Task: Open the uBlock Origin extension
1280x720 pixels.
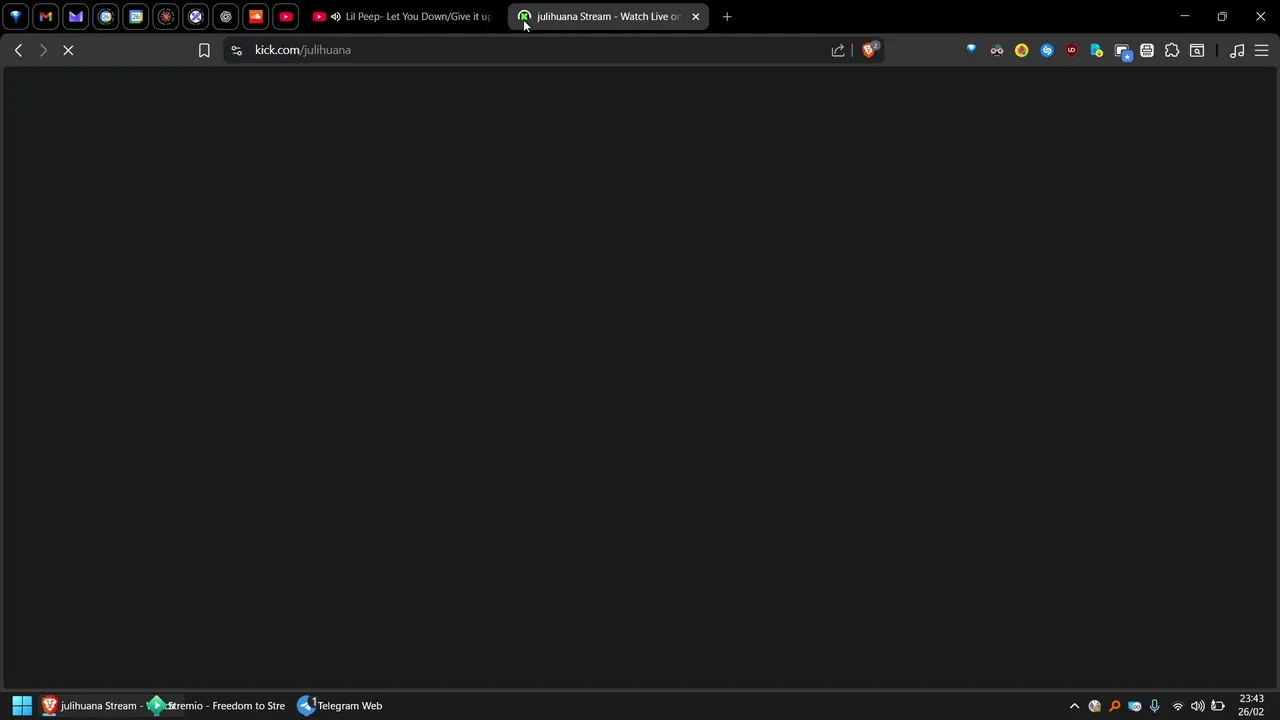Action: [x=1072, y=50]
